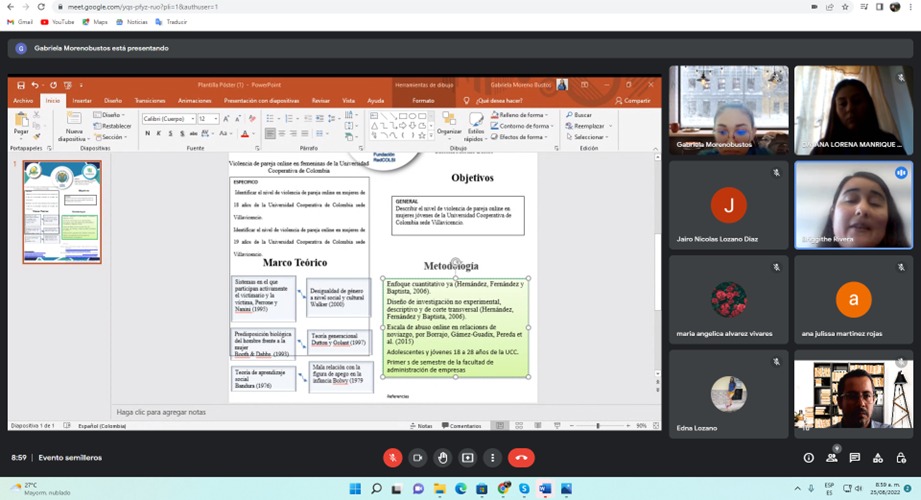
Task: Open the YouTube bookmark
Action: click(x=58, y=22)
